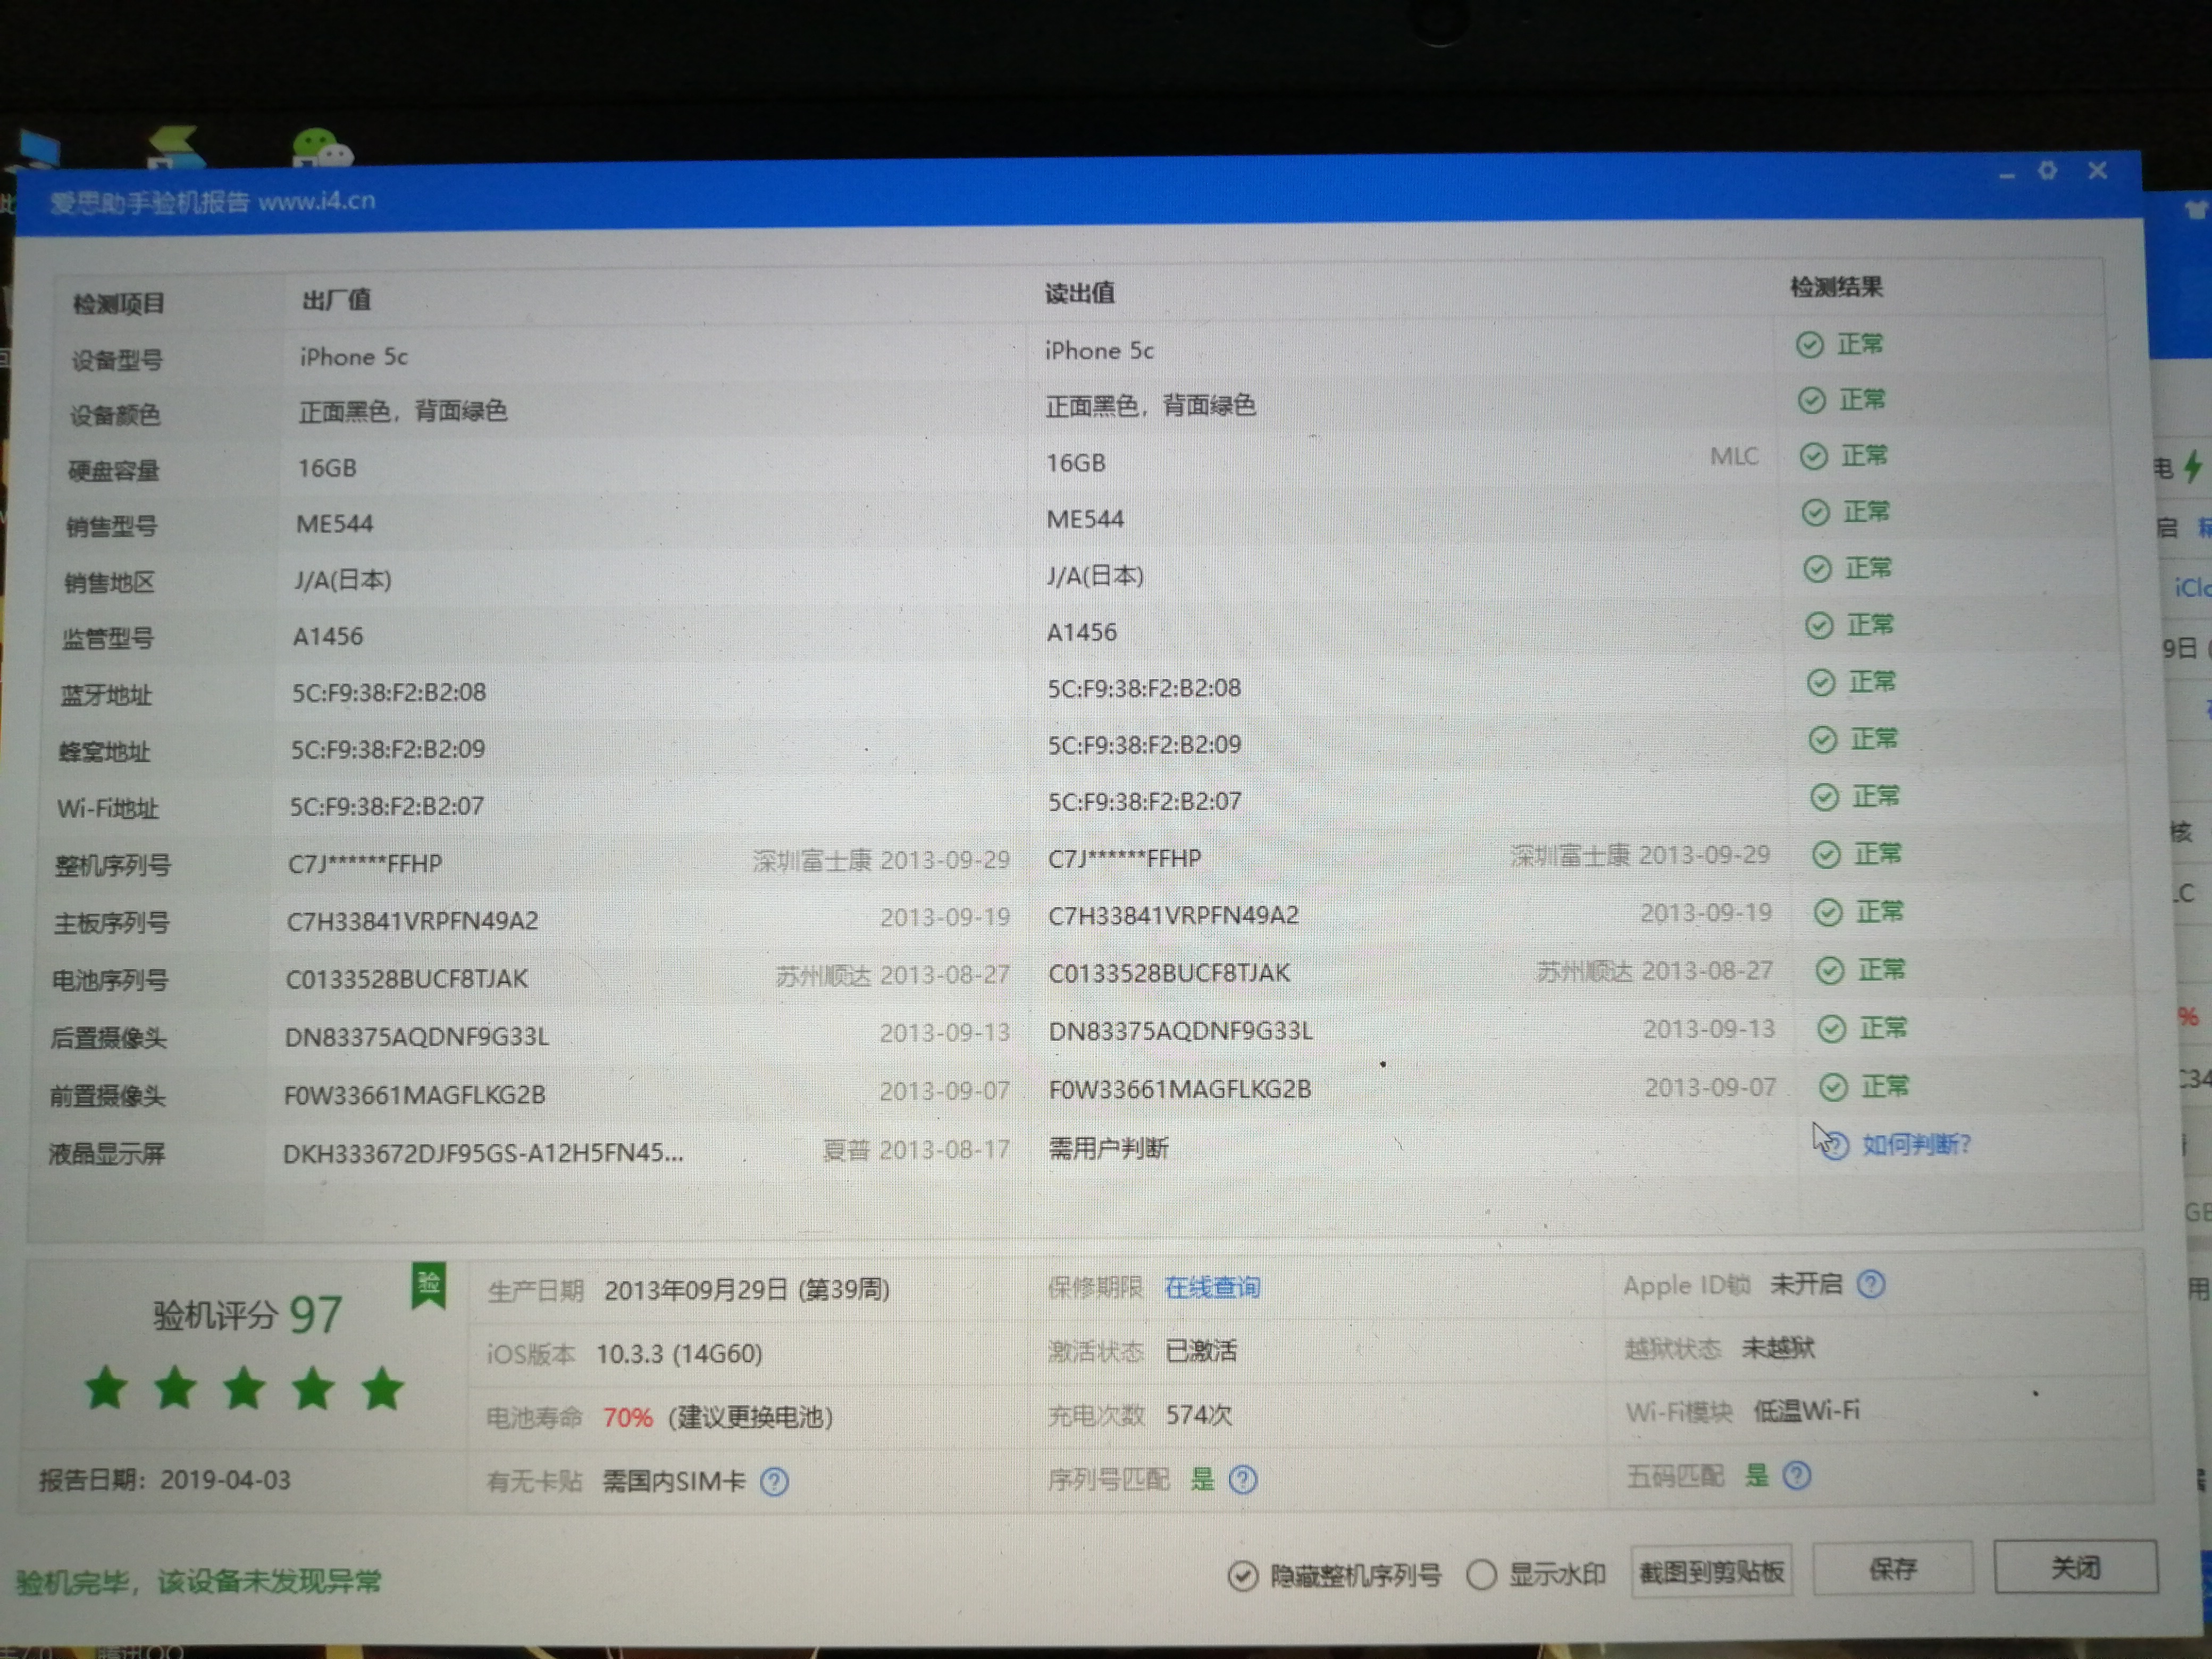Image resolution: width=2212 pixels, height=1659 pixels.
Task: Click help icon beside 需国内SIM卡
Action: coord(774,1481)
